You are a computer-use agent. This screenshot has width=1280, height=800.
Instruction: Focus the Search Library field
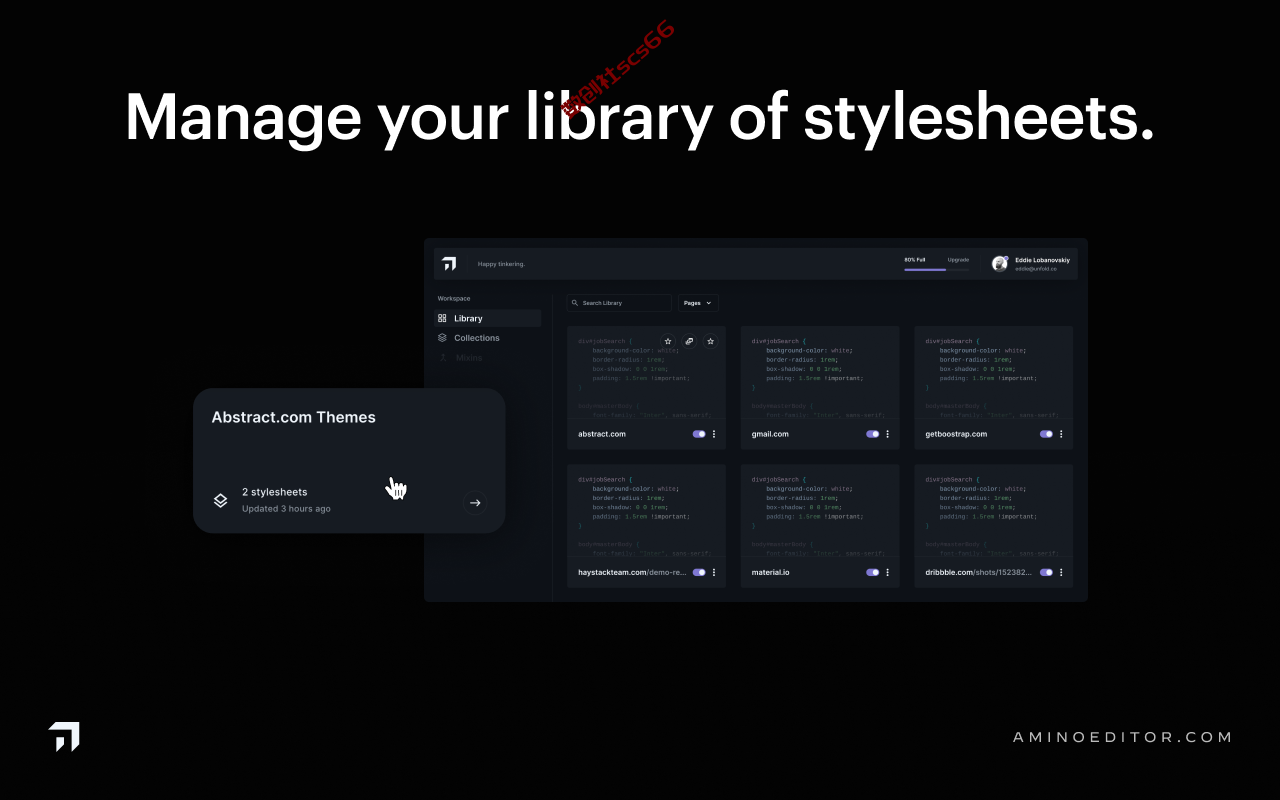point(619,302)
